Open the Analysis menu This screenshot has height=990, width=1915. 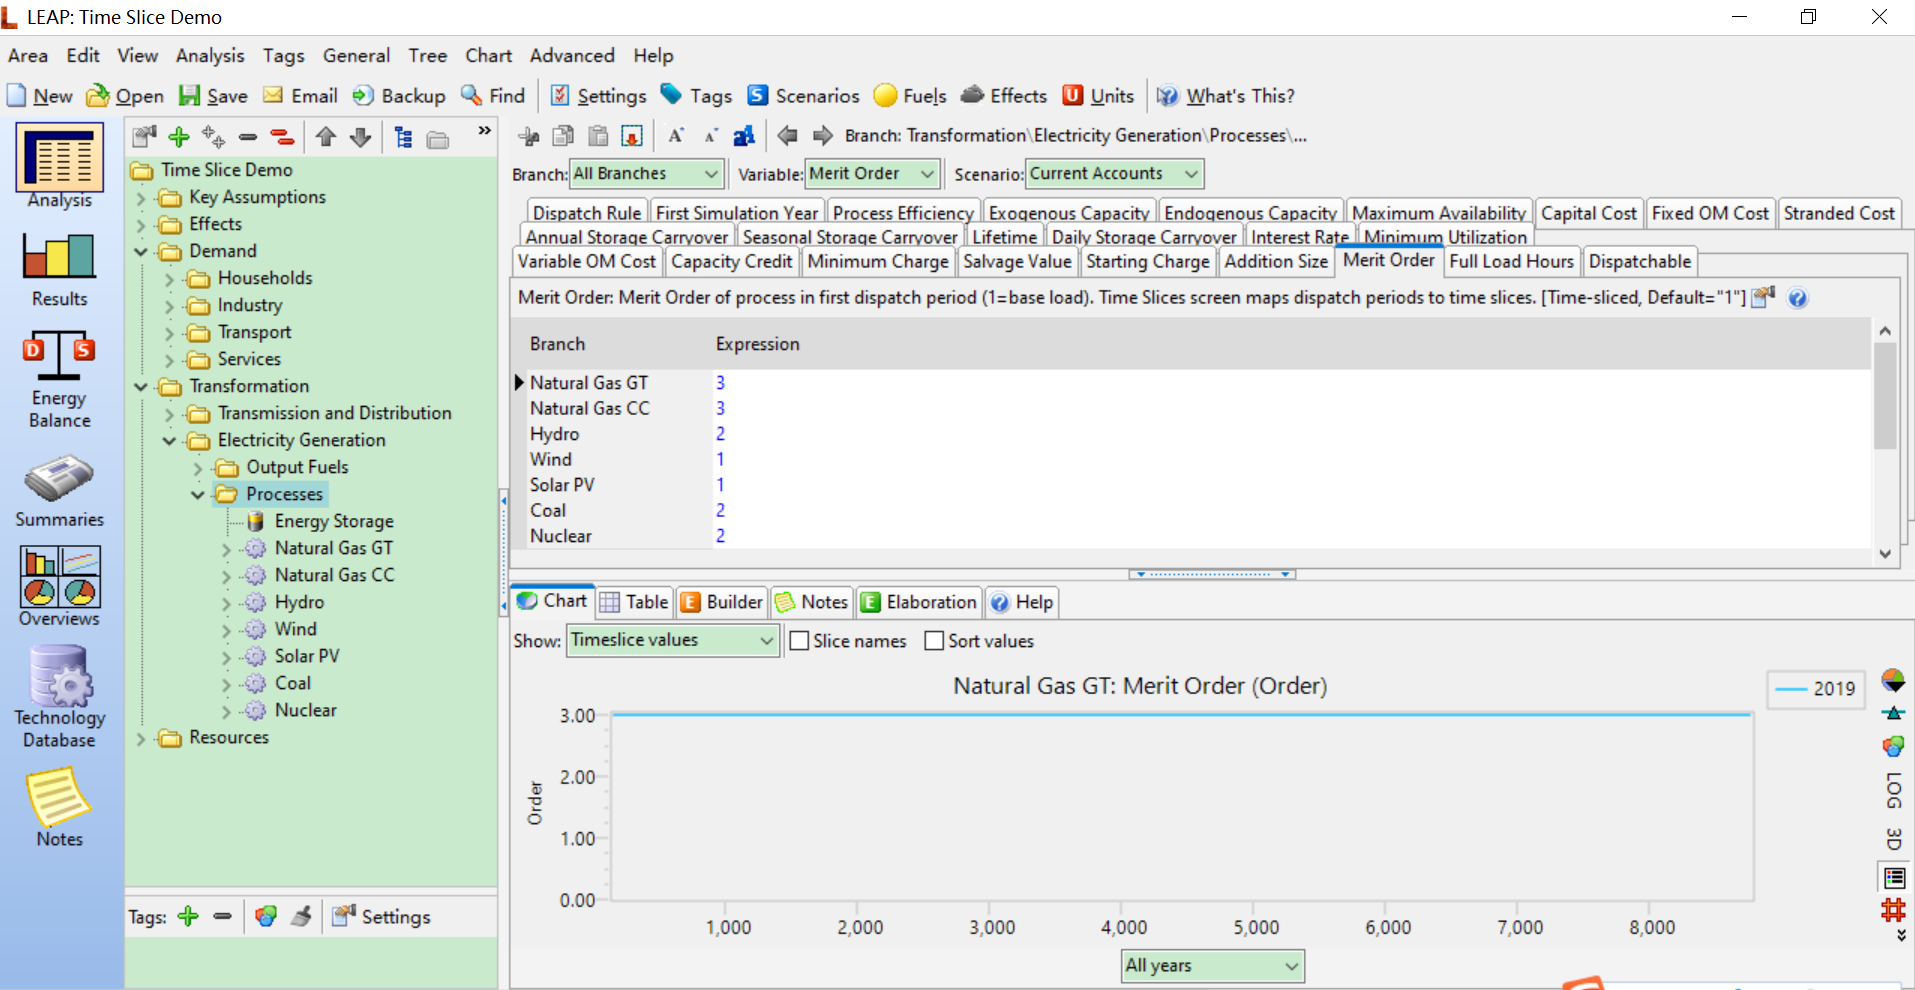point(210,56)
